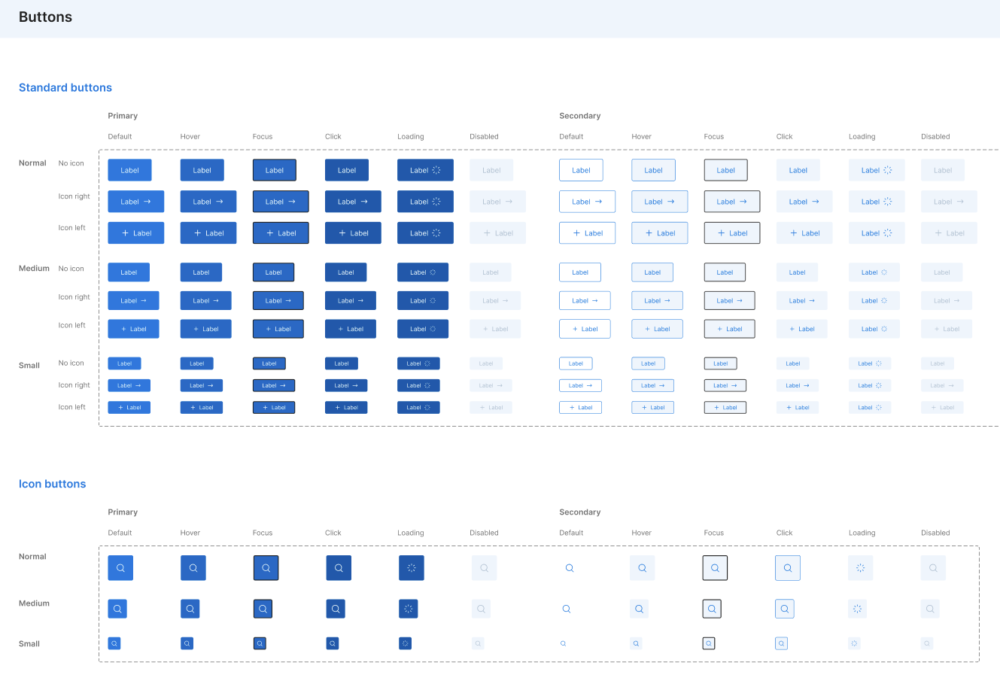This screenshot has height=699, width=1000.
Task: Click Primary Small Click-state search icon button
Action: point(332,644)
